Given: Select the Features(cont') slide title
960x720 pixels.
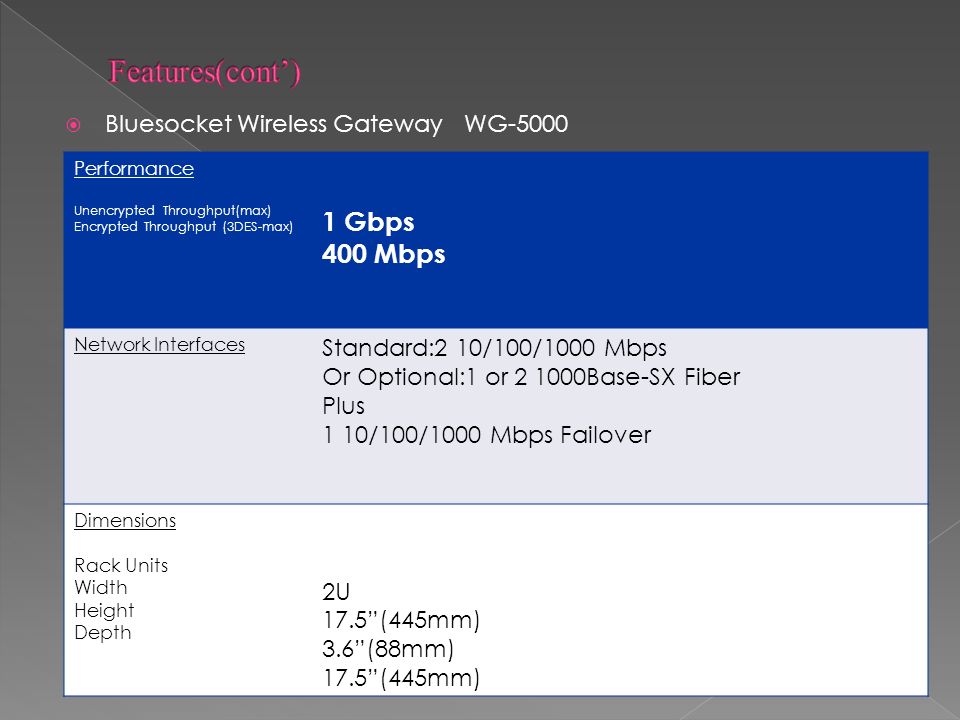Looking at the screenshot, I should coord(204,72).
